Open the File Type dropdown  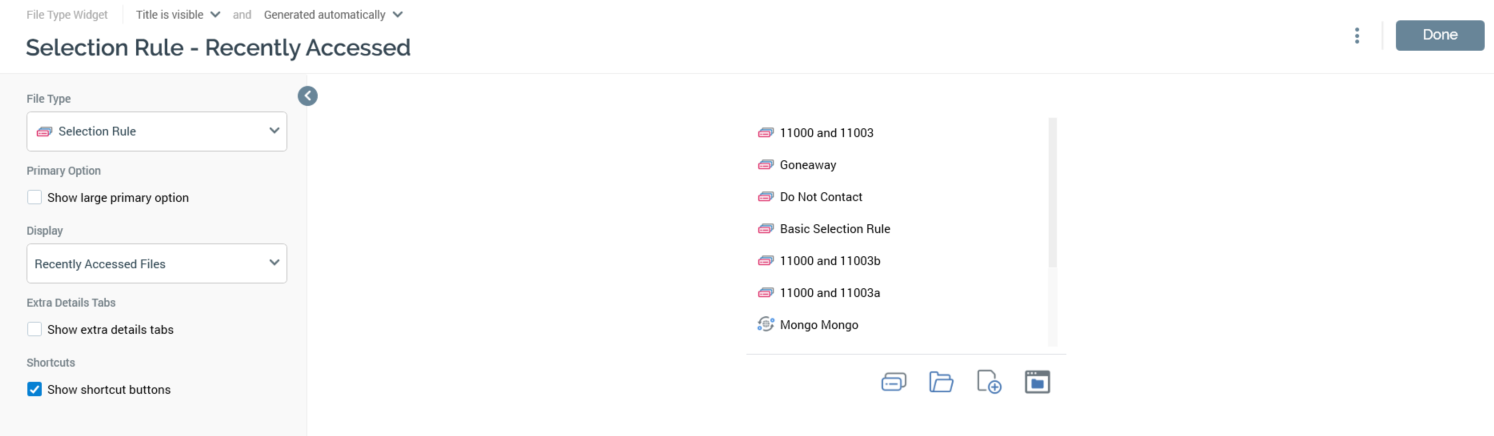point(157,132)
